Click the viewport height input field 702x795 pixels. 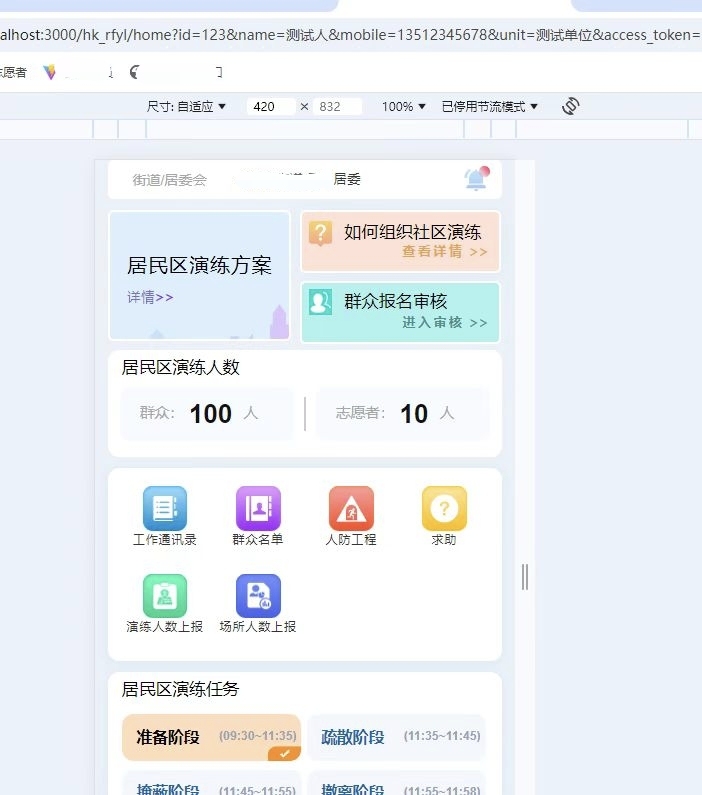click(336, 106)
